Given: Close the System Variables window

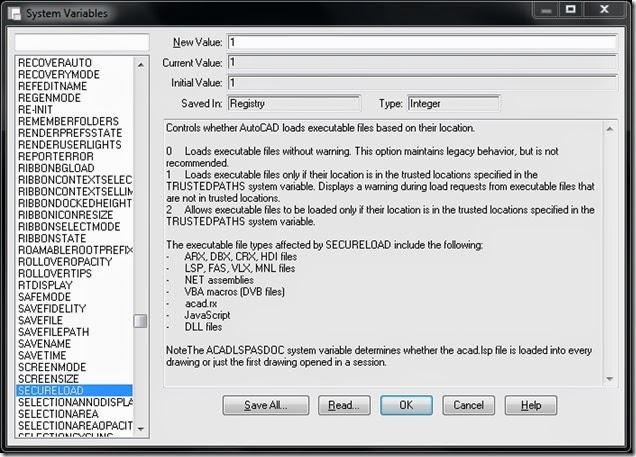Looking at the screenshot, I should coord(604,9).
